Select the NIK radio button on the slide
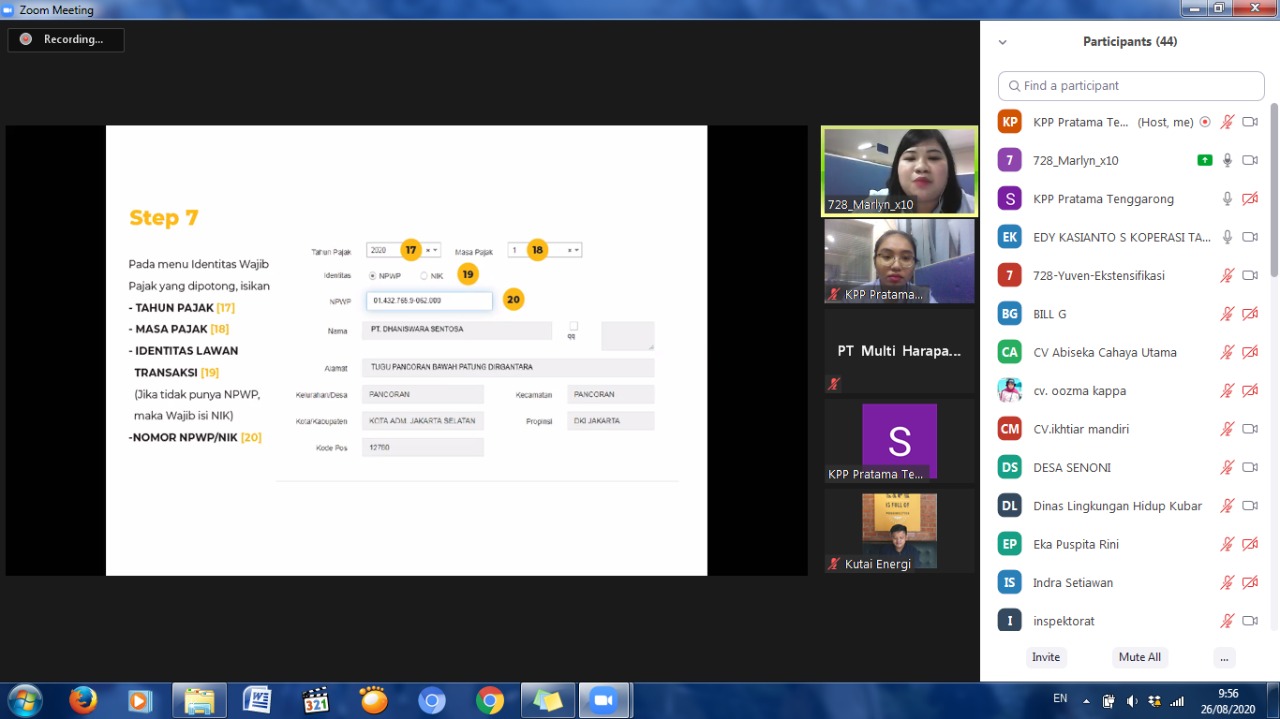Screen dimensions: 1280x719 coord(424,275)
